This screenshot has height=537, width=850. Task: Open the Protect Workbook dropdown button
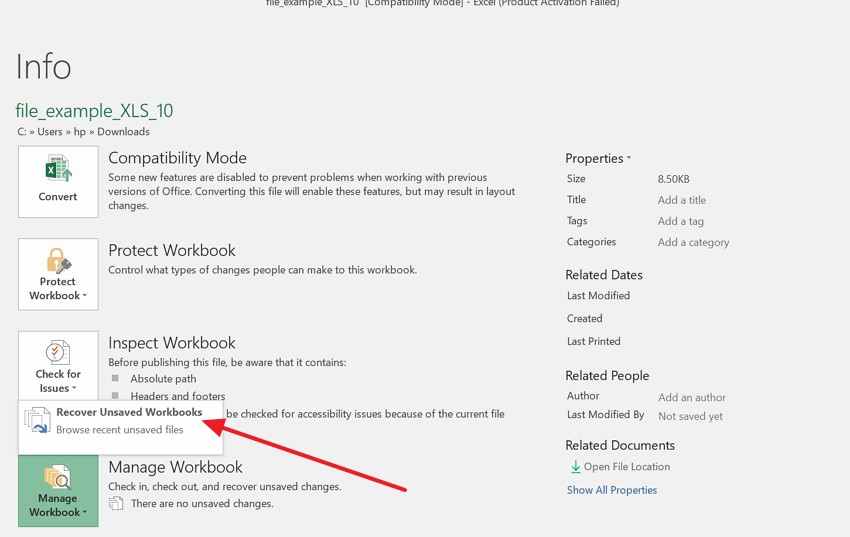click(58, 274)
